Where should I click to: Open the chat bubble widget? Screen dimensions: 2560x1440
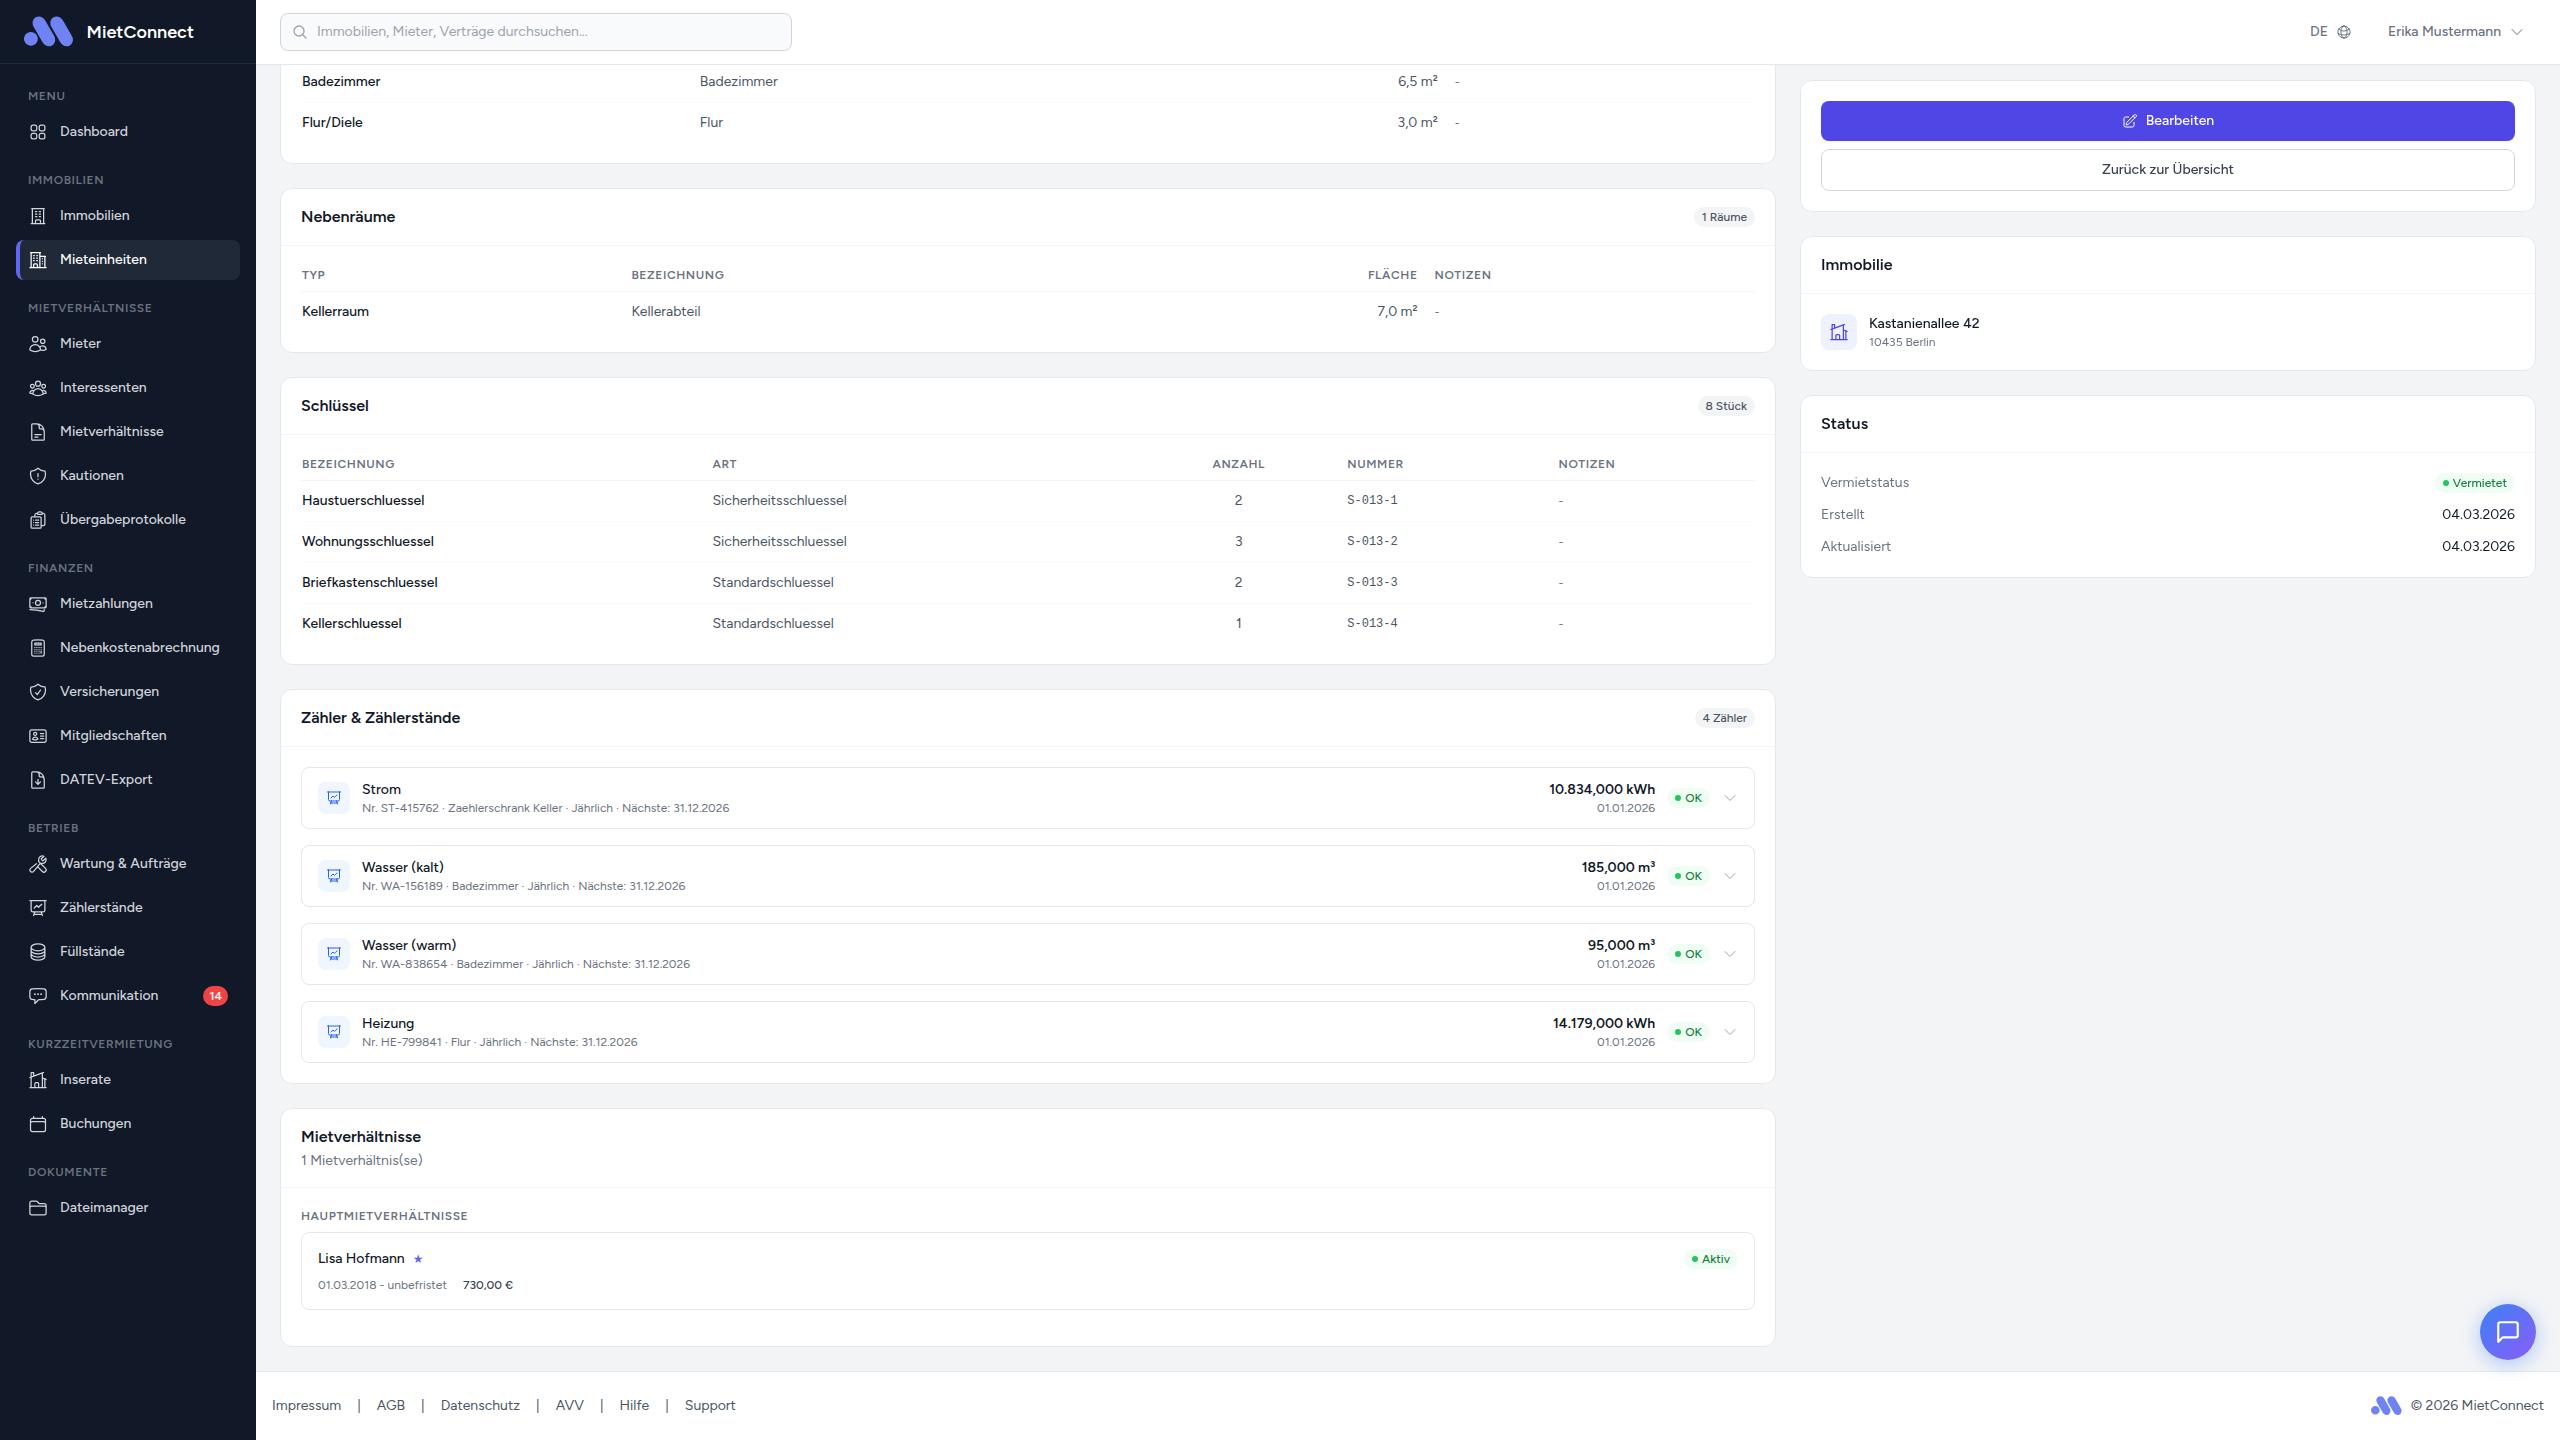tap(2507, 1331)
